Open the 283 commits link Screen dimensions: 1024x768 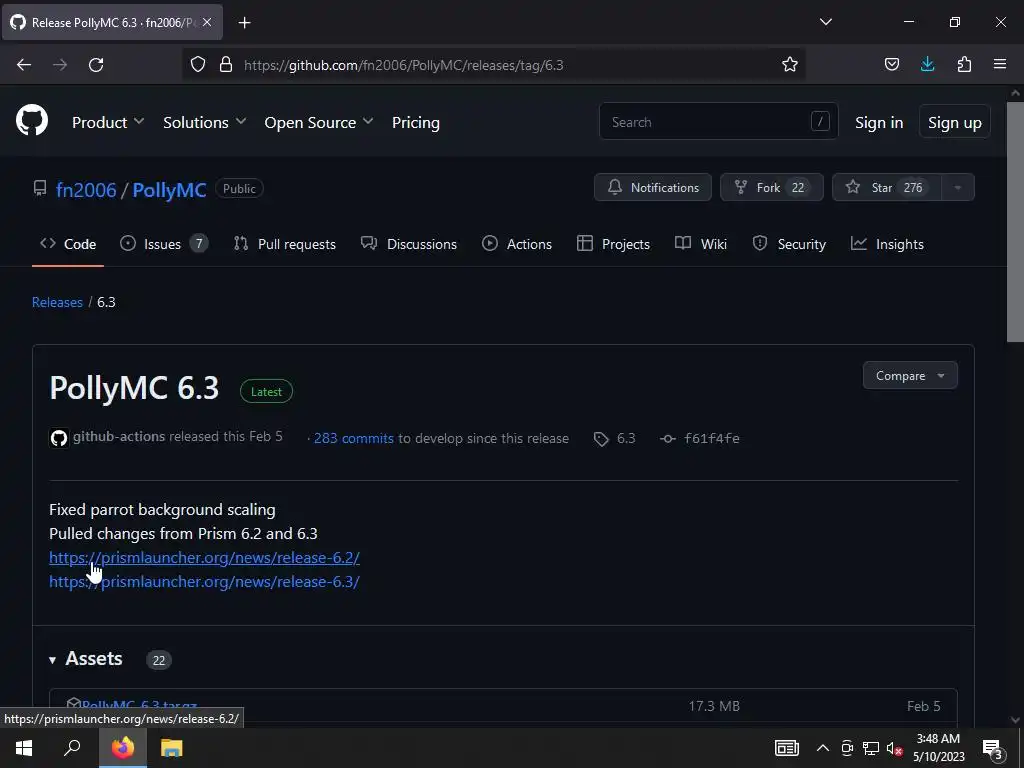[x=353, y=438]
